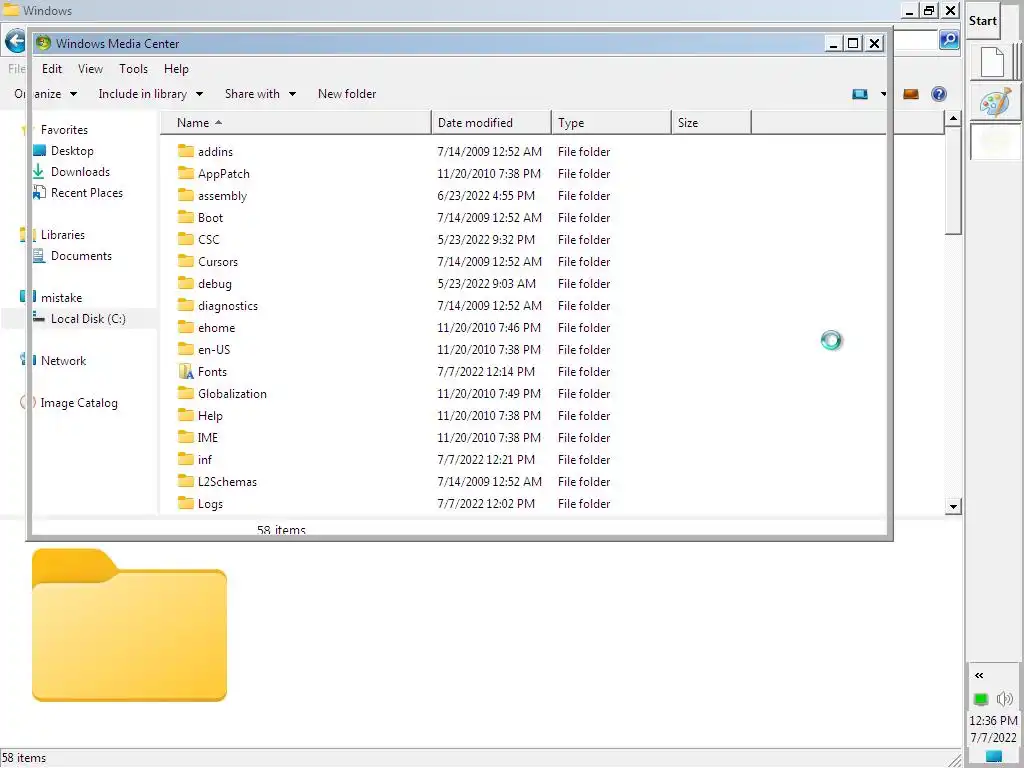This screenshot has width=1024, height=768.
Task: Click the clock showing 12:36 PM
Action: point(993,720)
